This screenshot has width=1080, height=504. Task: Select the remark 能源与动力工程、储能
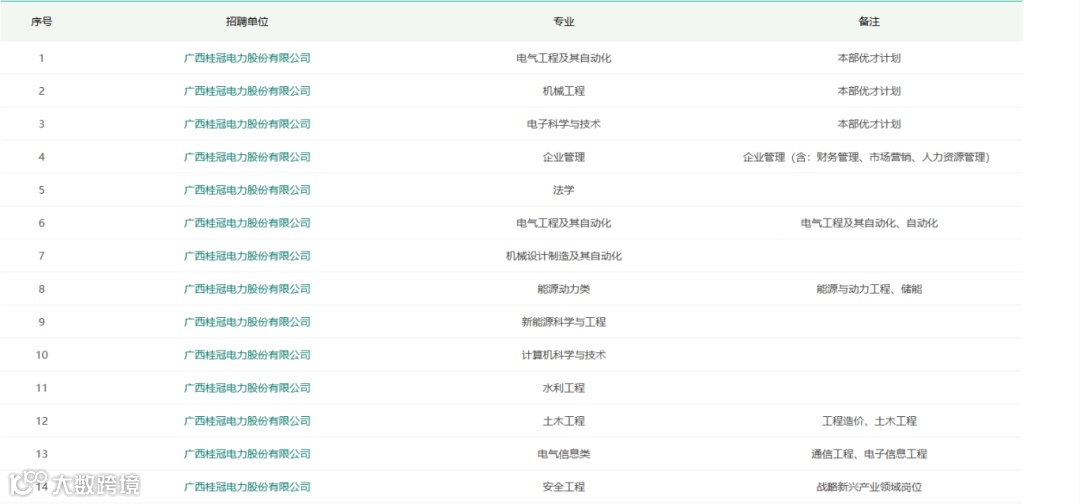(x=869, y=289)
